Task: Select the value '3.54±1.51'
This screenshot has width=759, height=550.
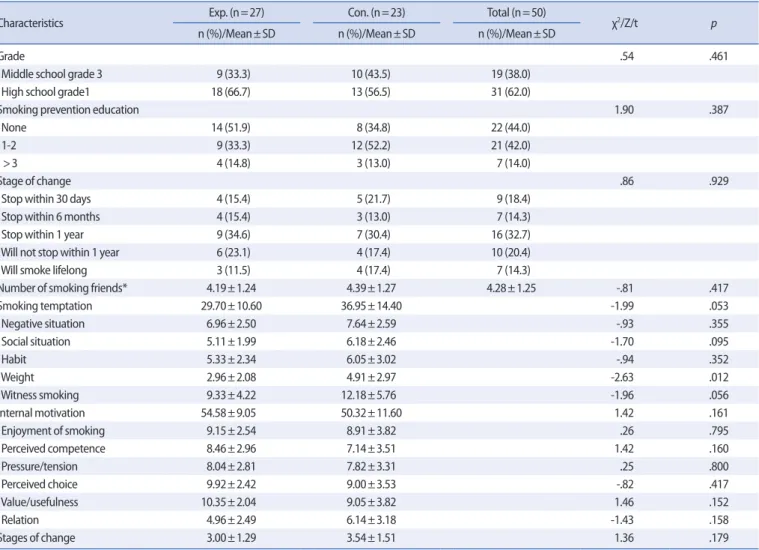Action: point(371,538)
